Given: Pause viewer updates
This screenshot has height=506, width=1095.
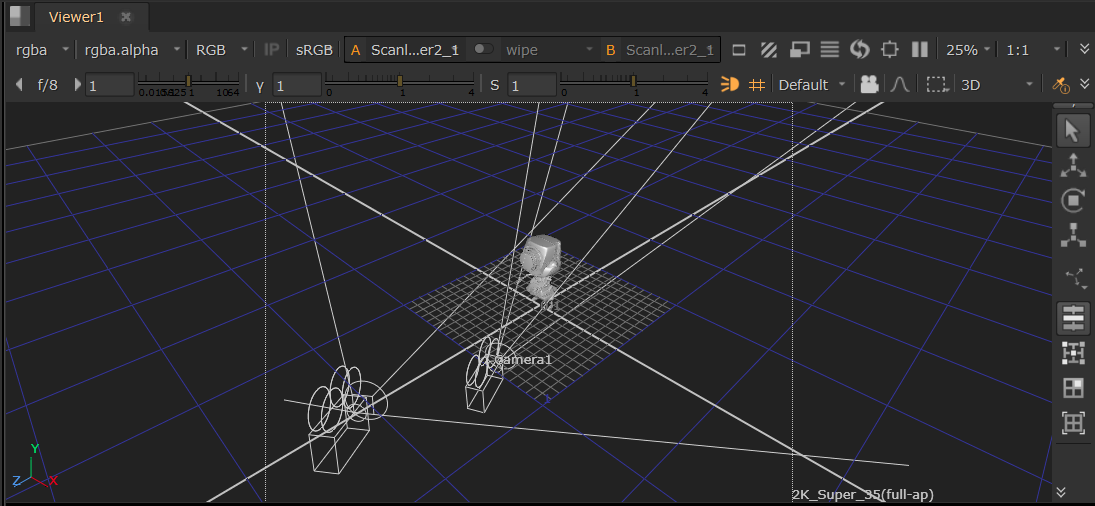Looking at the screenshot, I should click(920, 49).
